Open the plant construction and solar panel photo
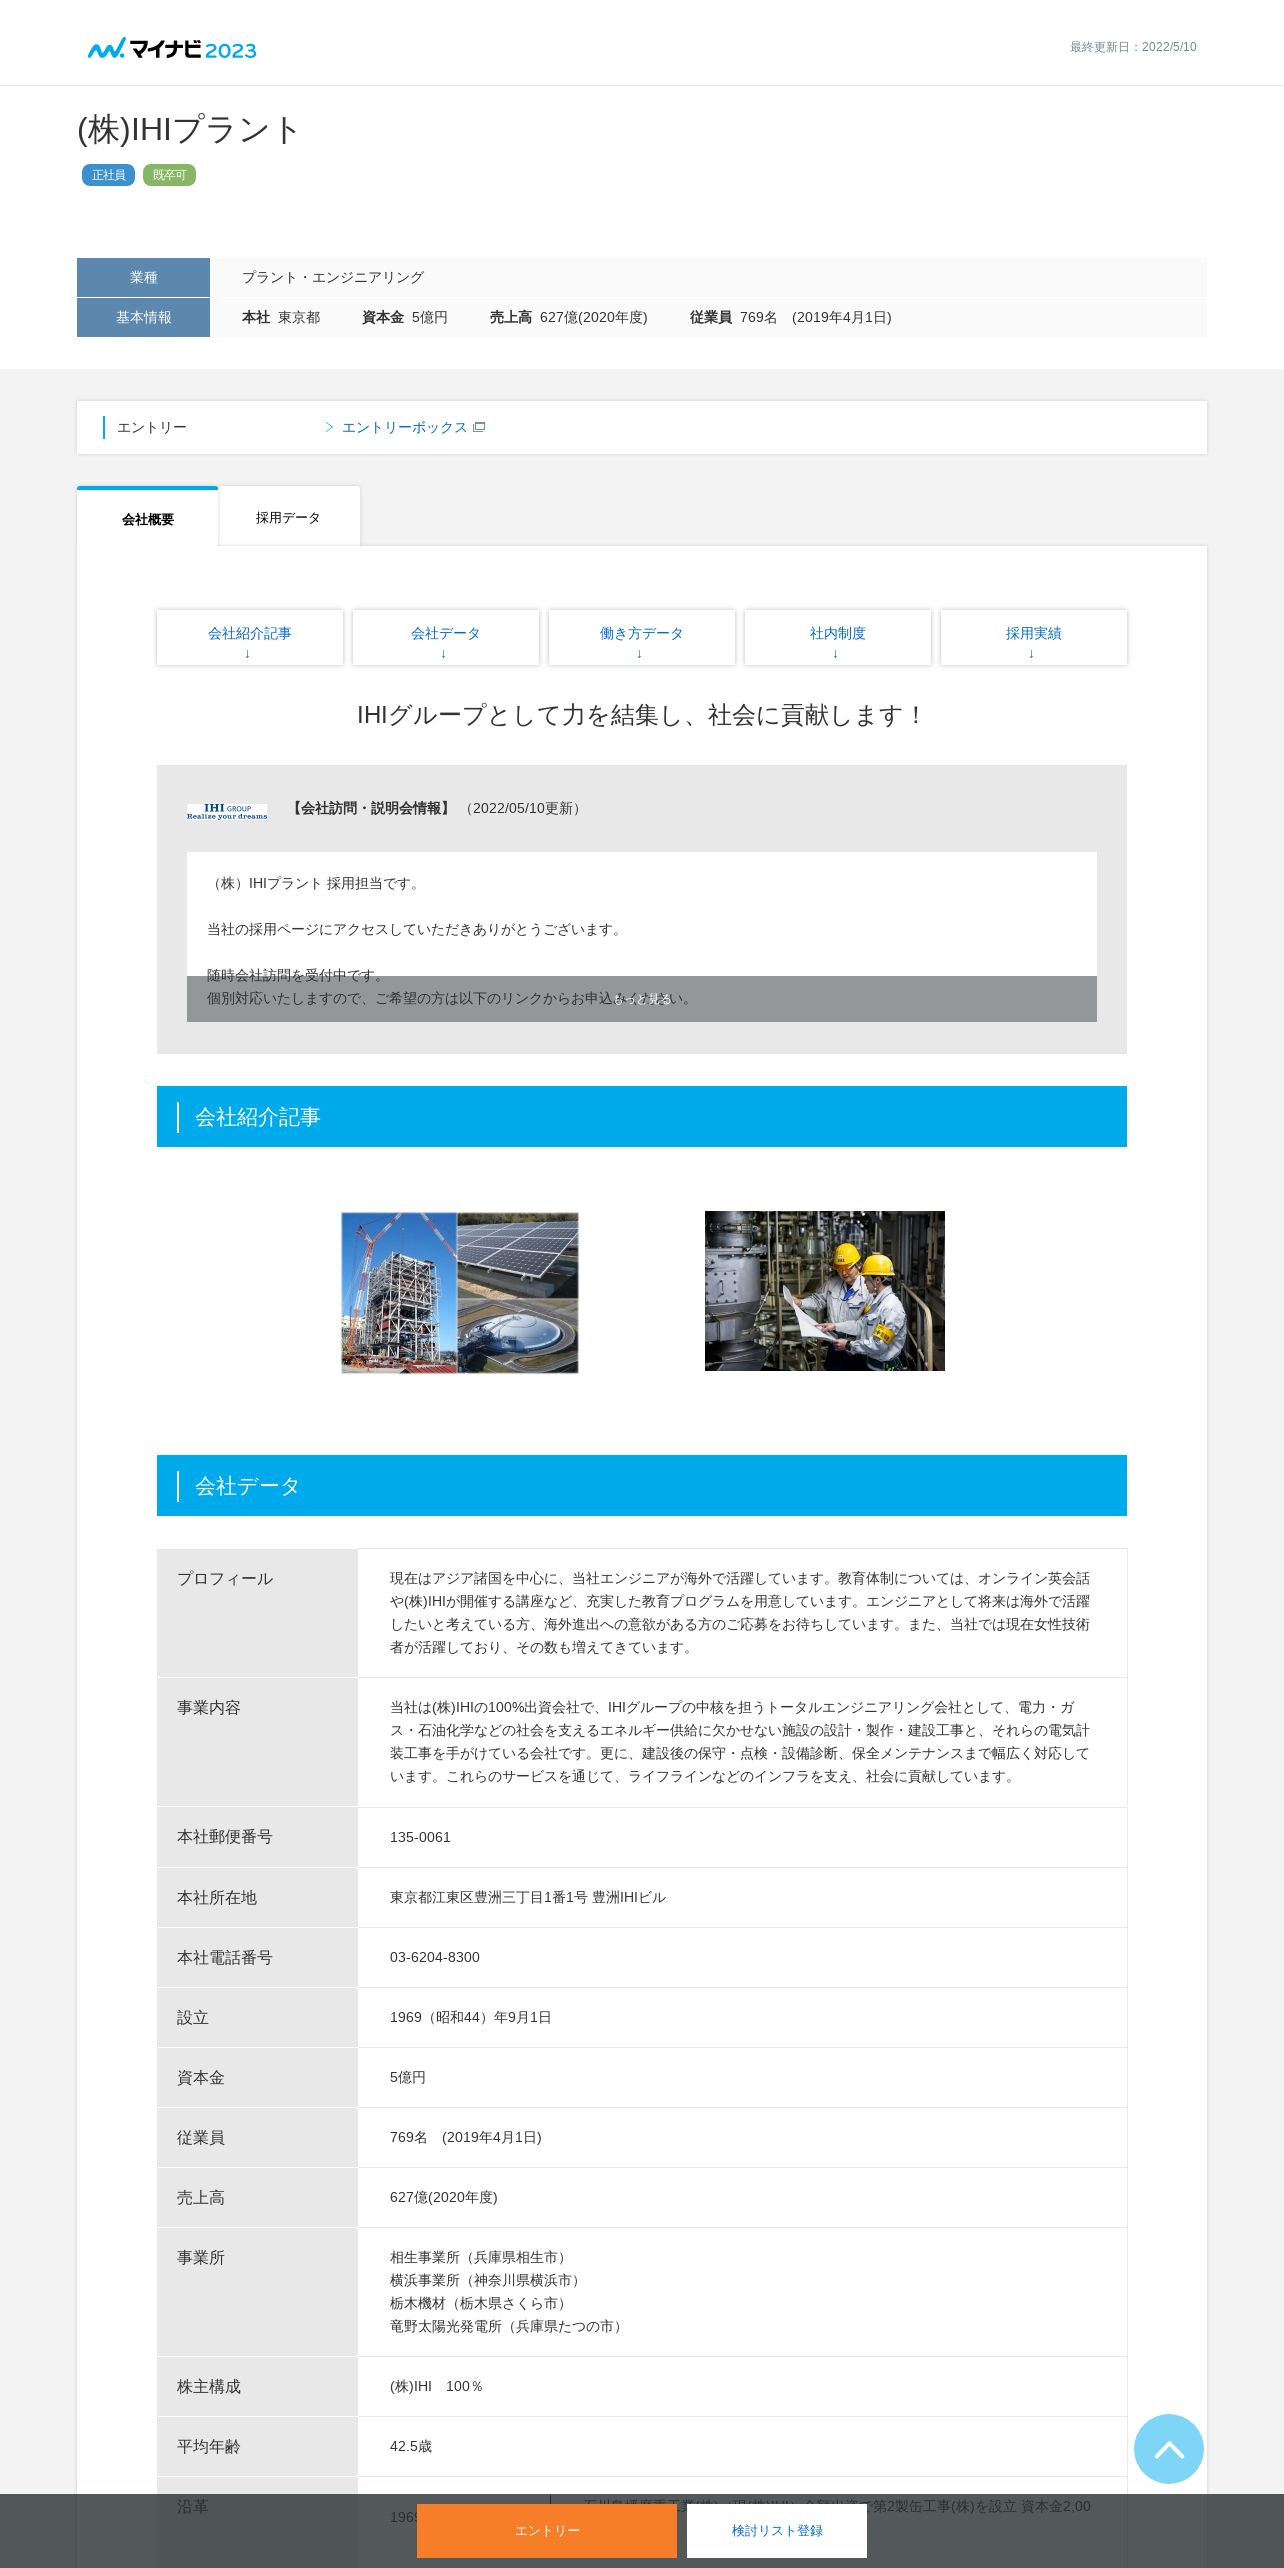1284x2568 pixels. 460,1292
